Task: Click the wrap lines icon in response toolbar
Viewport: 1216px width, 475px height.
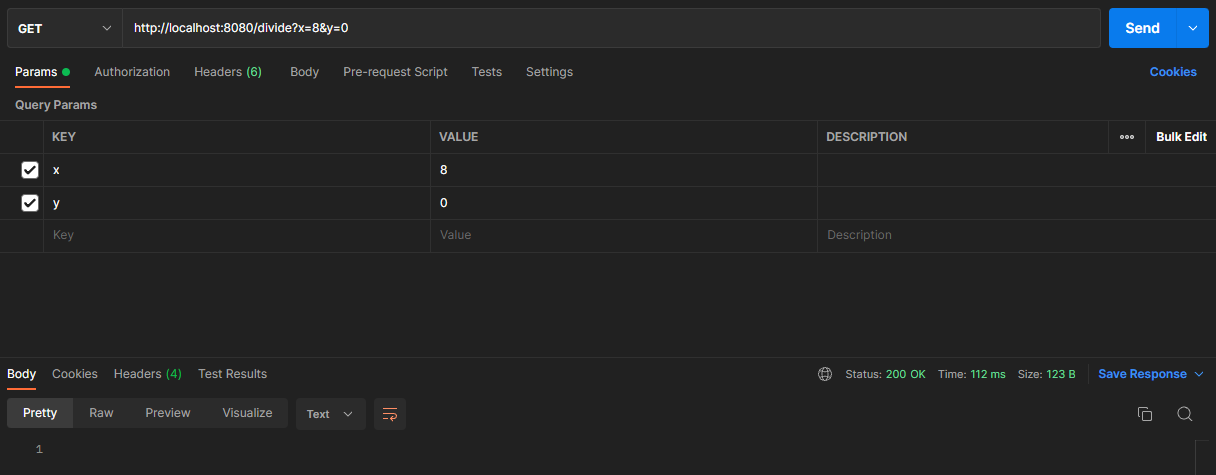Action: [x=390, y=414]
